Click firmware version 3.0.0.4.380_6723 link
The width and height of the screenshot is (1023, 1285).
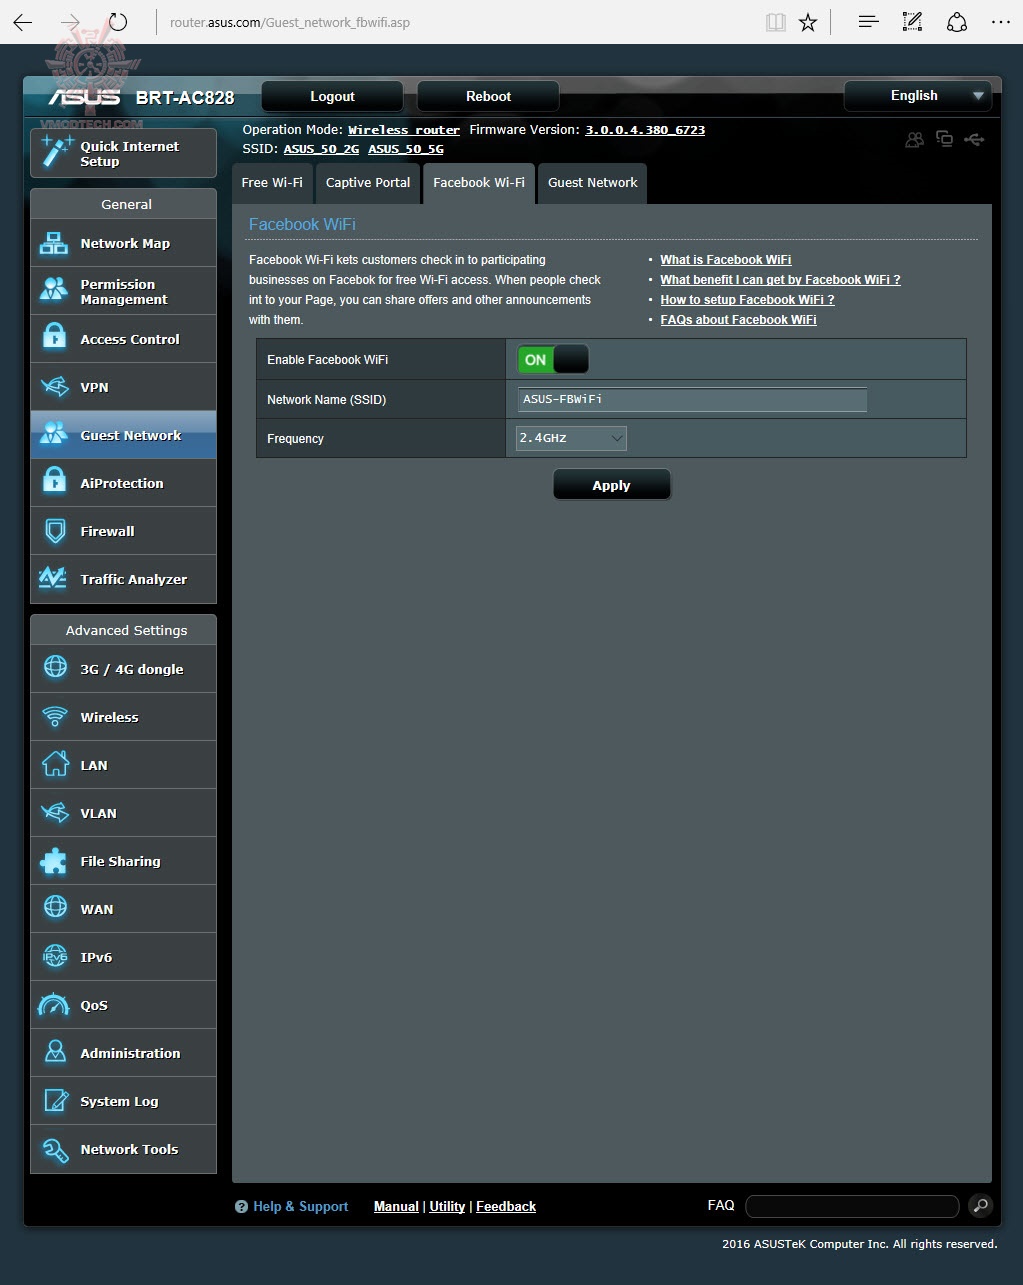(x=645, y=130)
